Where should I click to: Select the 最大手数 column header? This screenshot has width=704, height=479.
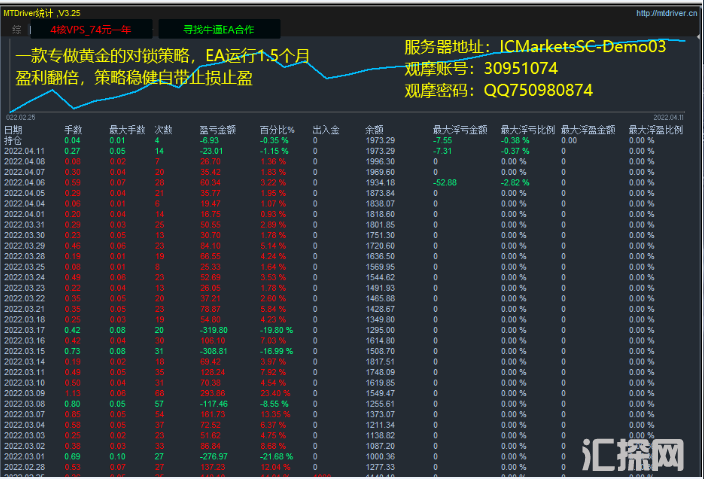point(126,129)
